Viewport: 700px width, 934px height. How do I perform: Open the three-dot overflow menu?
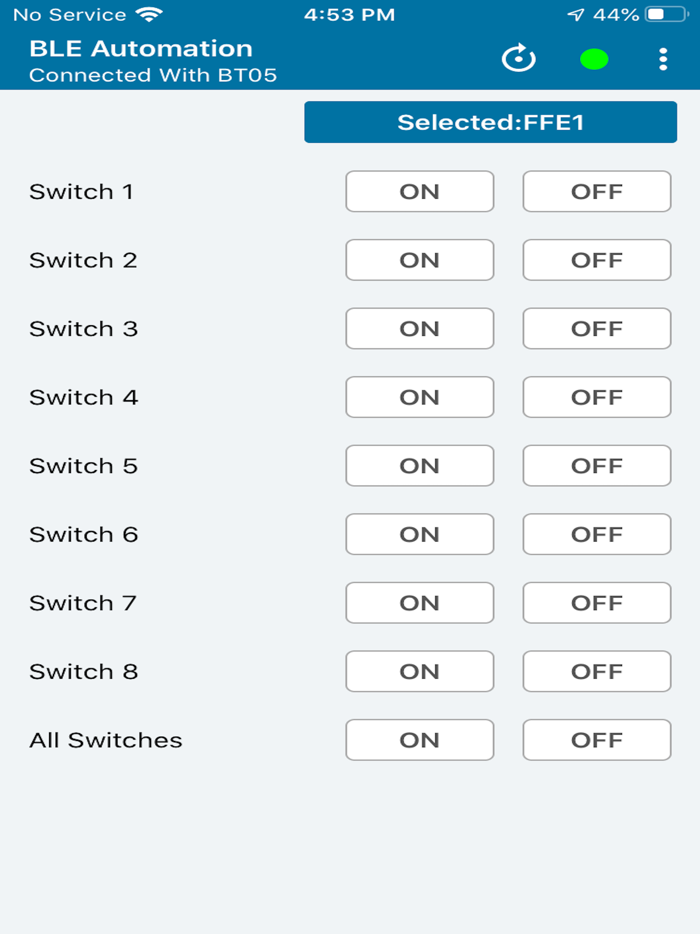click(663, 59)
